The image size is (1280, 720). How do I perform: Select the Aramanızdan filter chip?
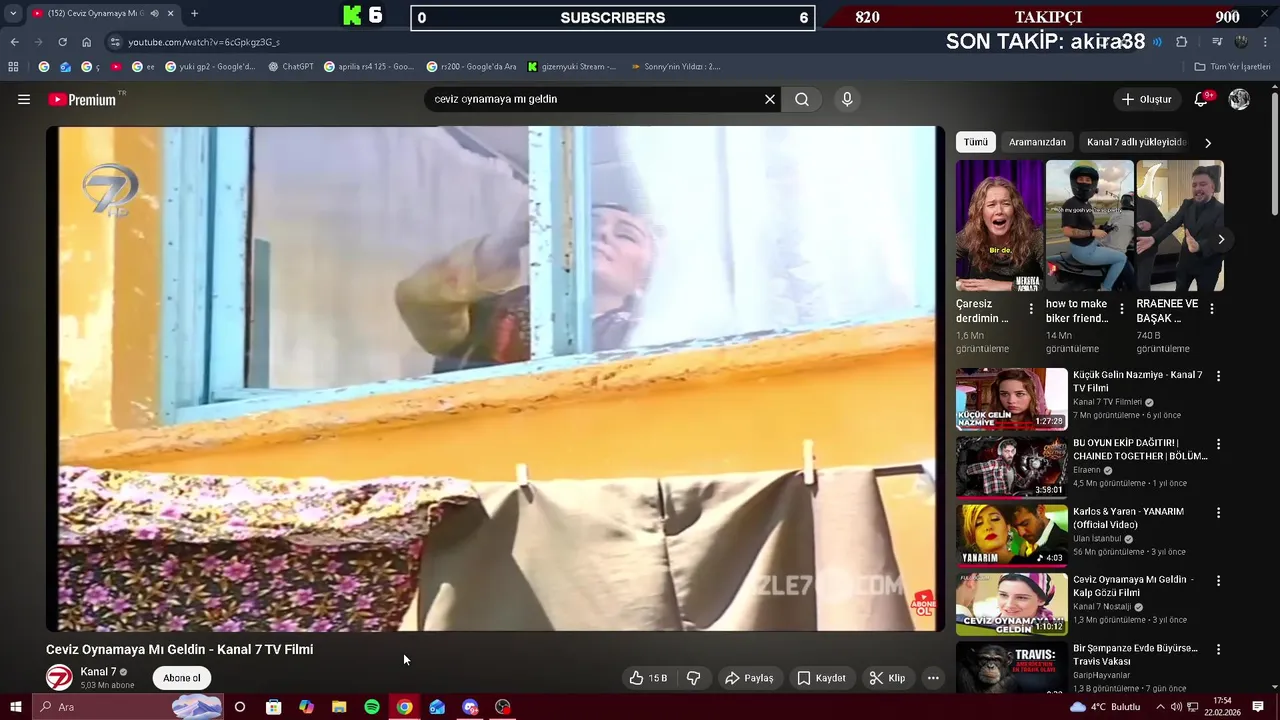pyautogui.click(x=1037, y=142)
